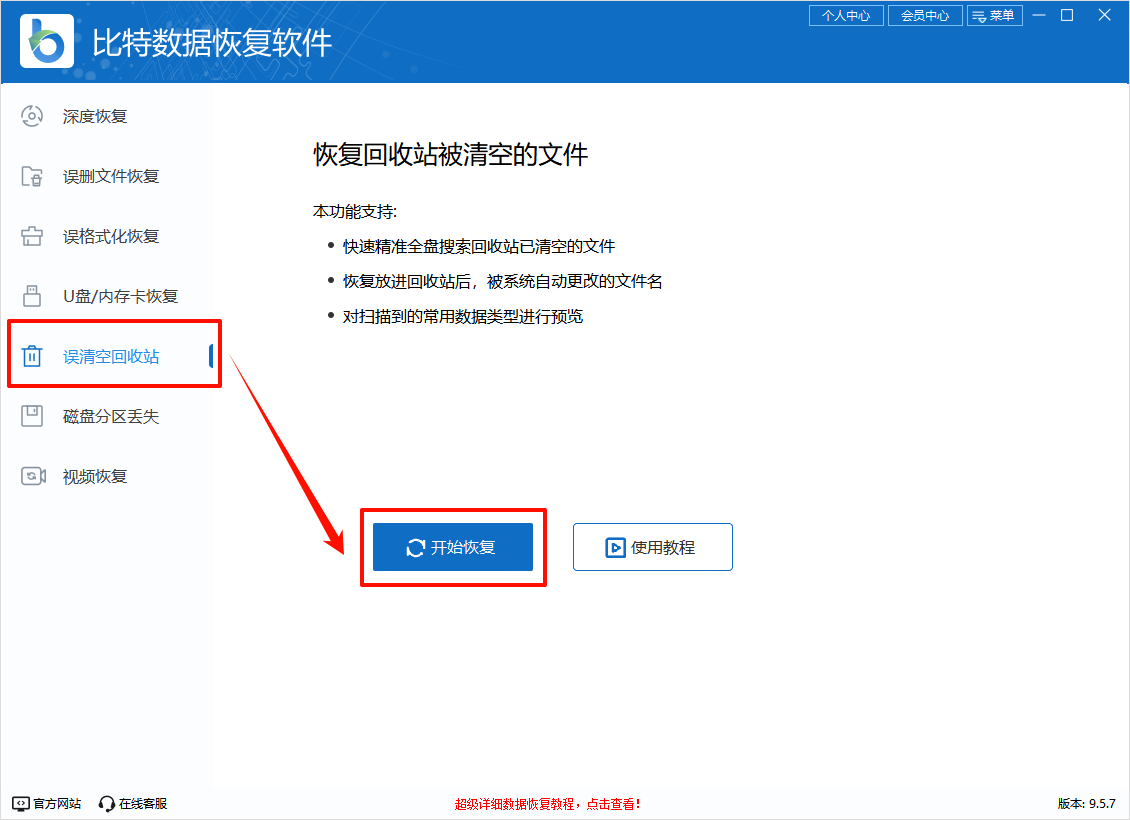1130x820 pixels.
Task: Start recovery with 开始恢复 button
Action: coord(453,547)
